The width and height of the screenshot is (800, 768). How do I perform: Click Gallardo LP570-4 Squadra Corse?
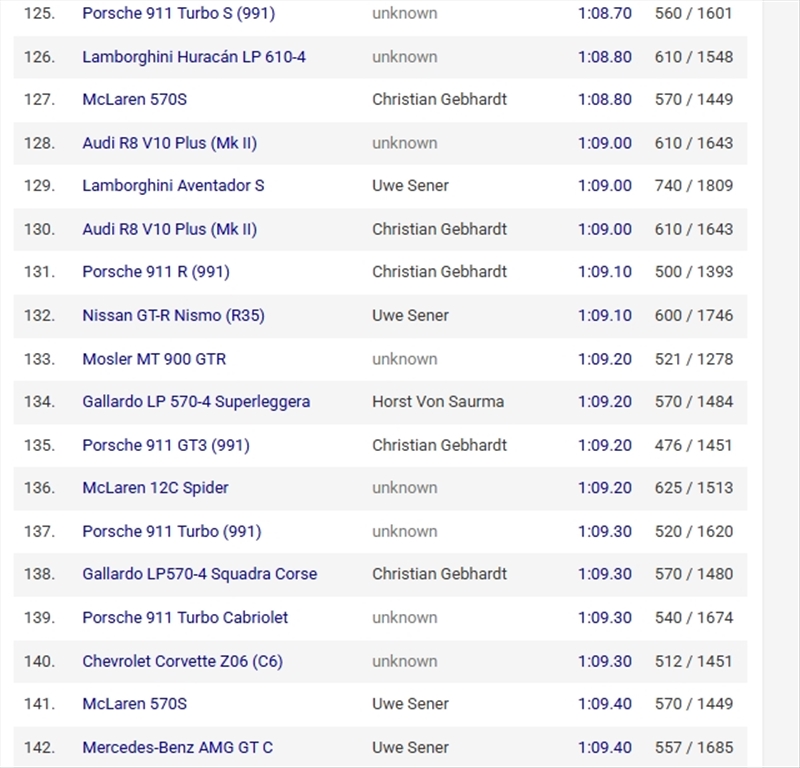(x=199, y=574)
